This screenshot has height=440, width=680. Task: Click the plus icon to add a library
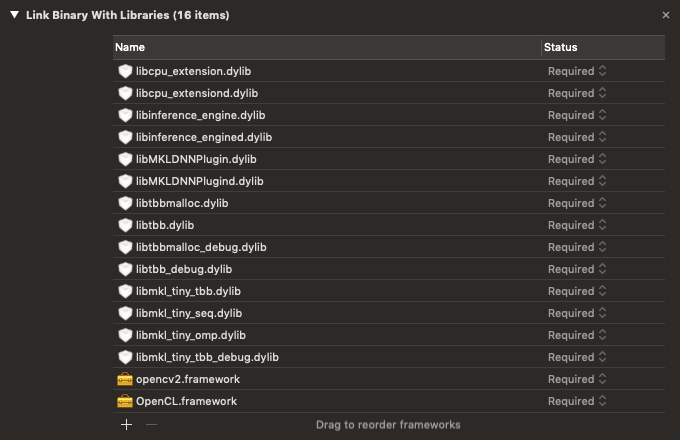(126, 424)
